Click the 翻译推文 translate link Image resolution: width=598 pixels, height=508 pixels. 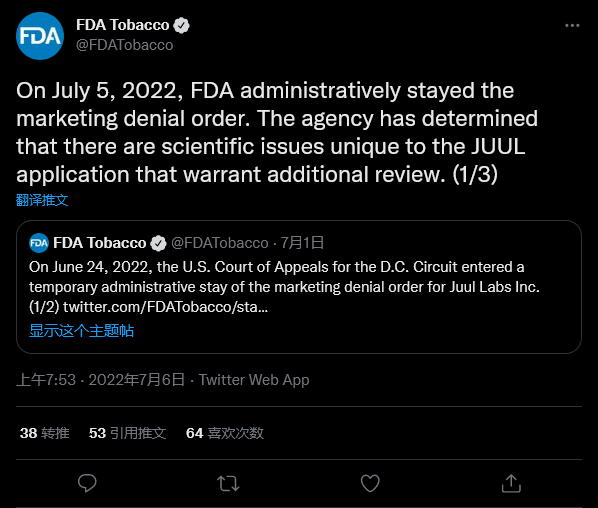[42, 200]
